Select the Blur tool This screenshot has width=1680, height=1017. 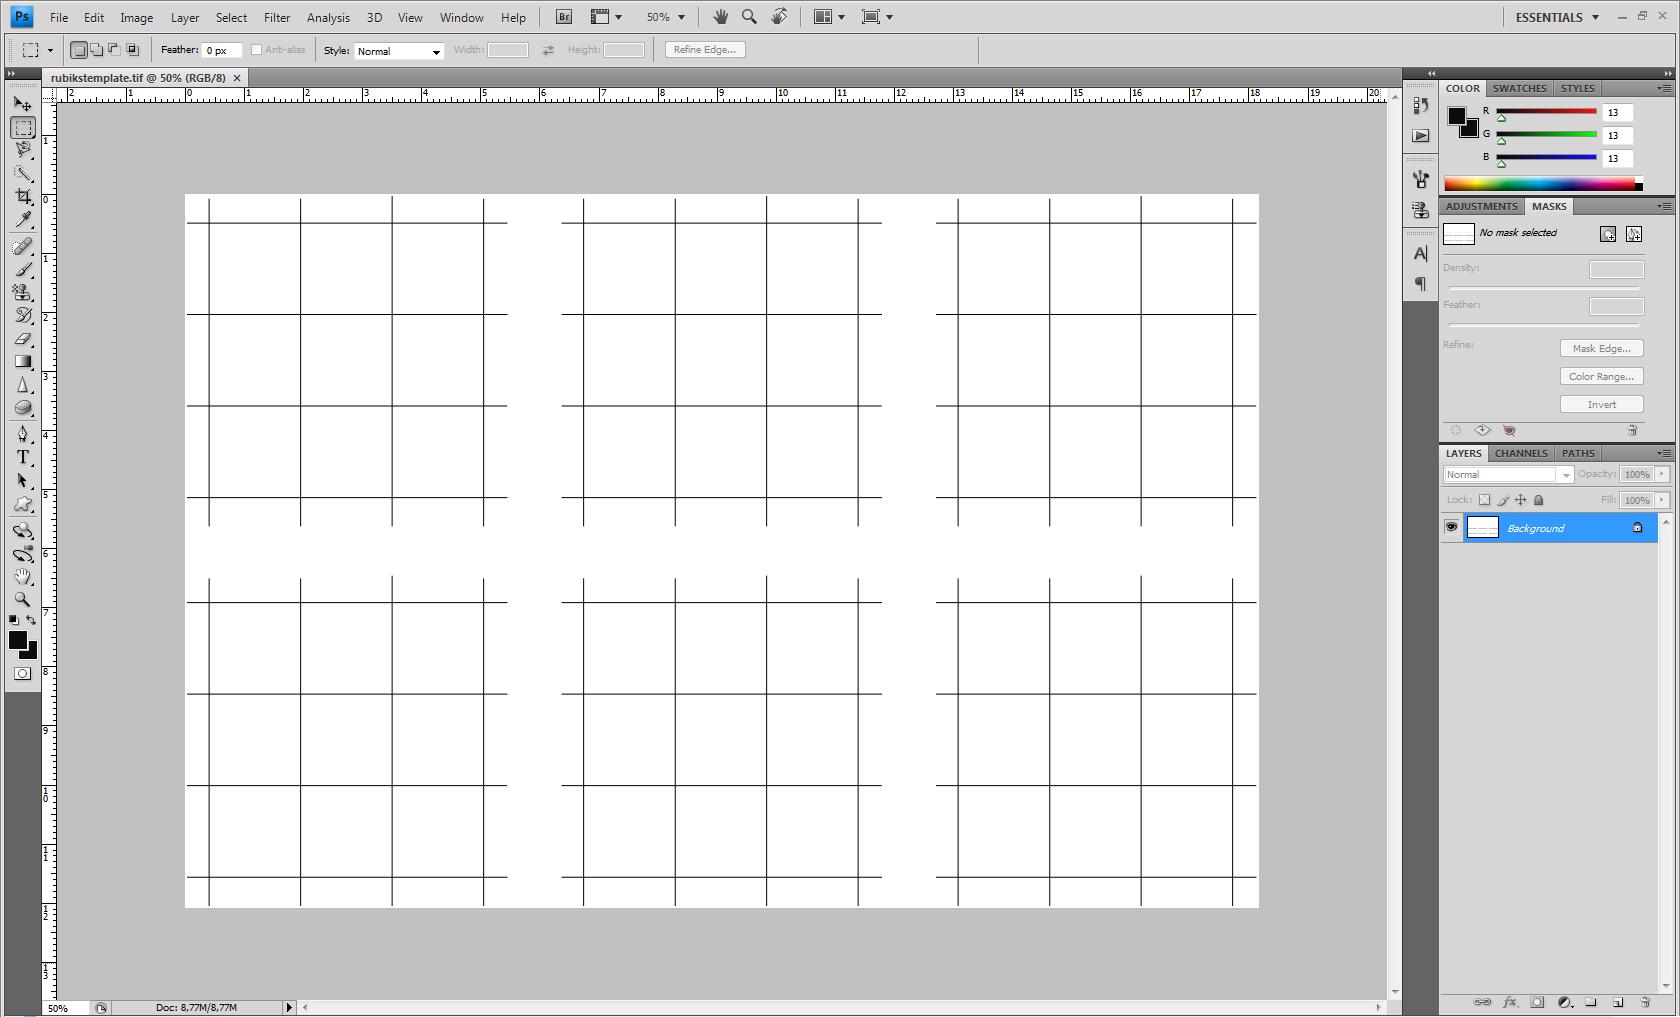tap(23, 385)
